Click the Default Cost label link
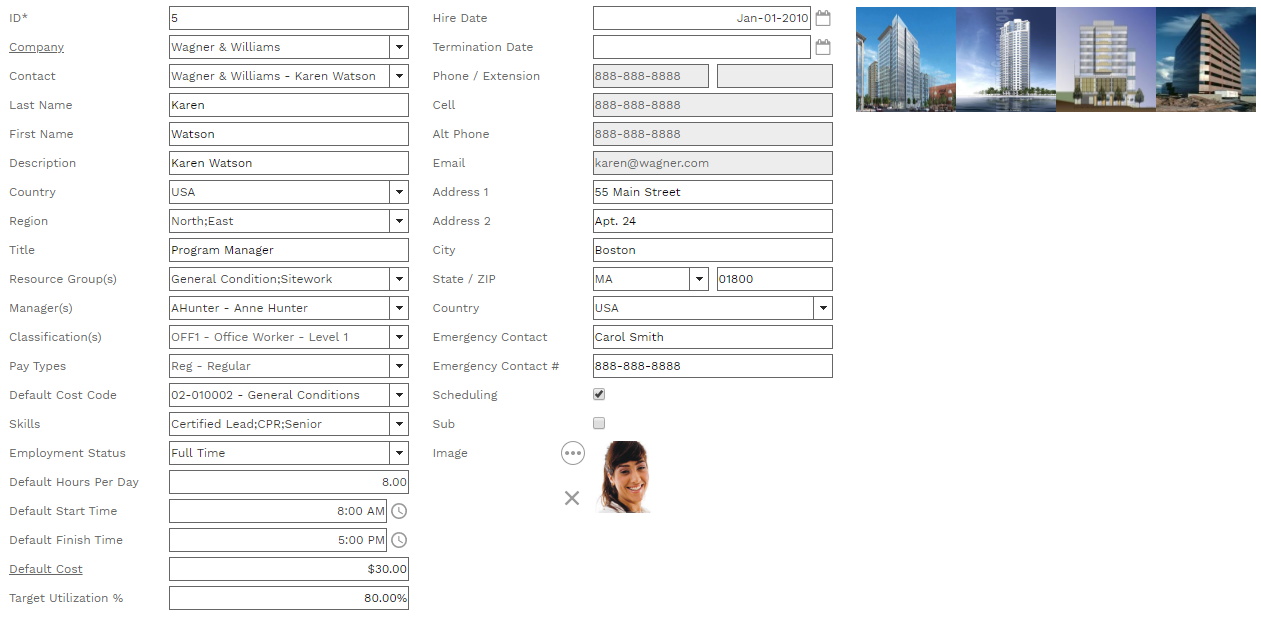1261x623 pixels. point(45,569)
